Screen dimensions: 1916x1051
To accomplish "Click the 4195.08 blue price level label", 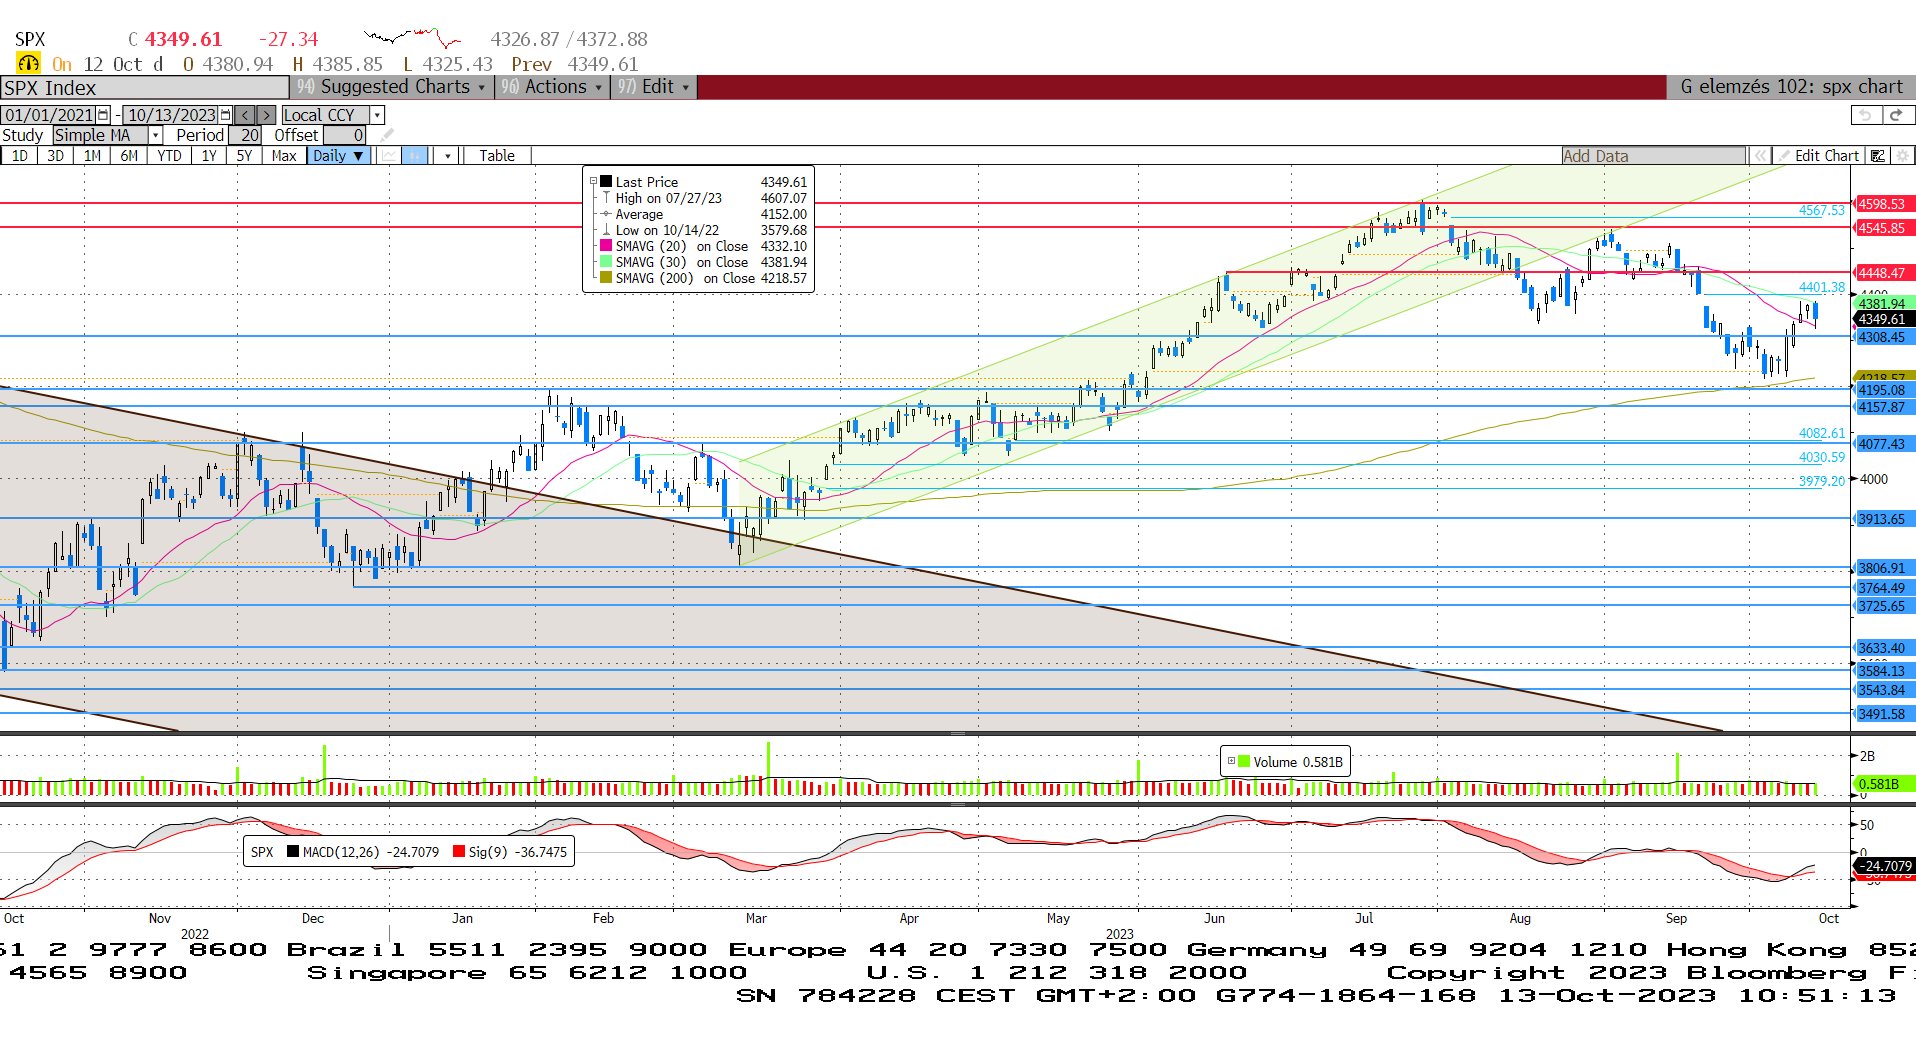I will (x=1882, y=390).
